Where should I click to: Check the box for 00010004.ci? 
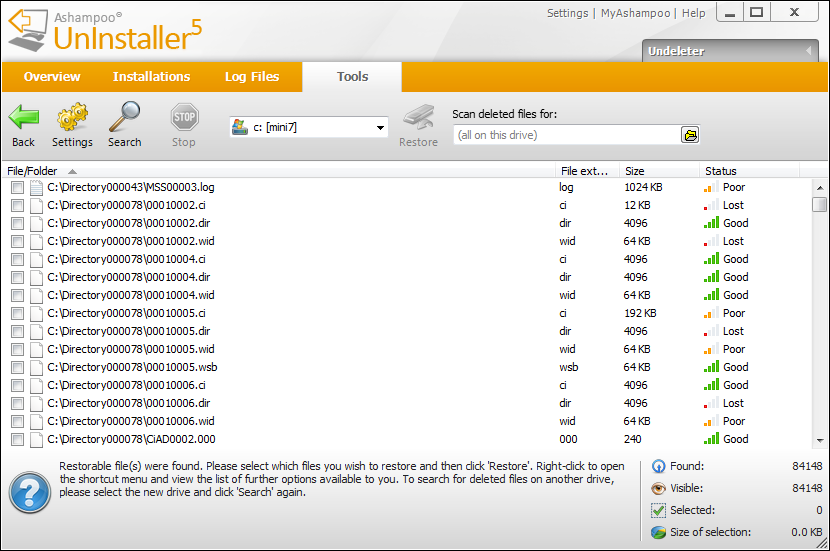pyautogui.click(x=17, y=259)
